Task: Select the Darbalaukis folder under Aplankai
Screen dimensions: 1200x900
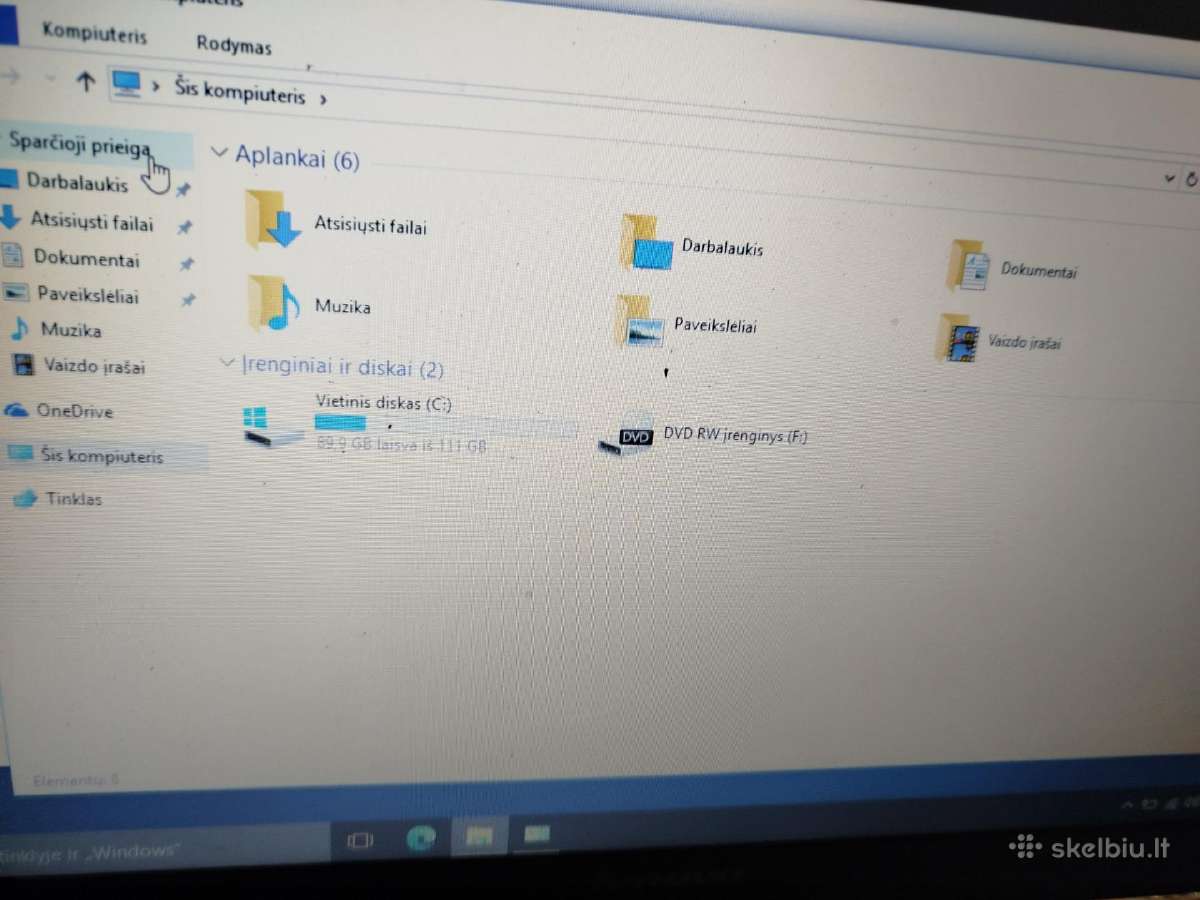Action: coord(692,243)
